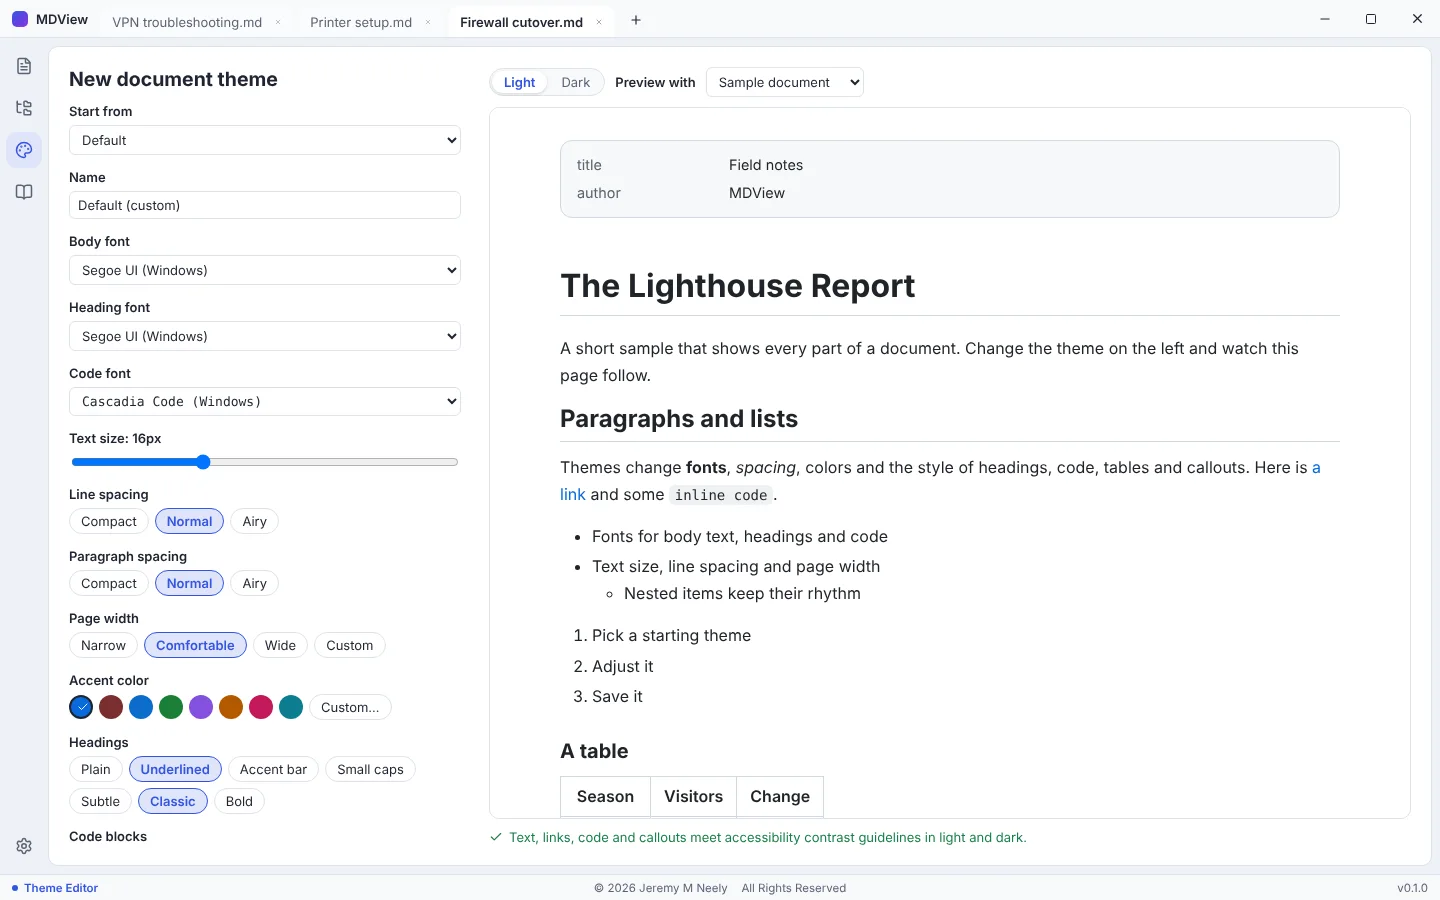Set headings style to Underlined
This screenshot has height=900, width=1440.
[x=175, y=769]
